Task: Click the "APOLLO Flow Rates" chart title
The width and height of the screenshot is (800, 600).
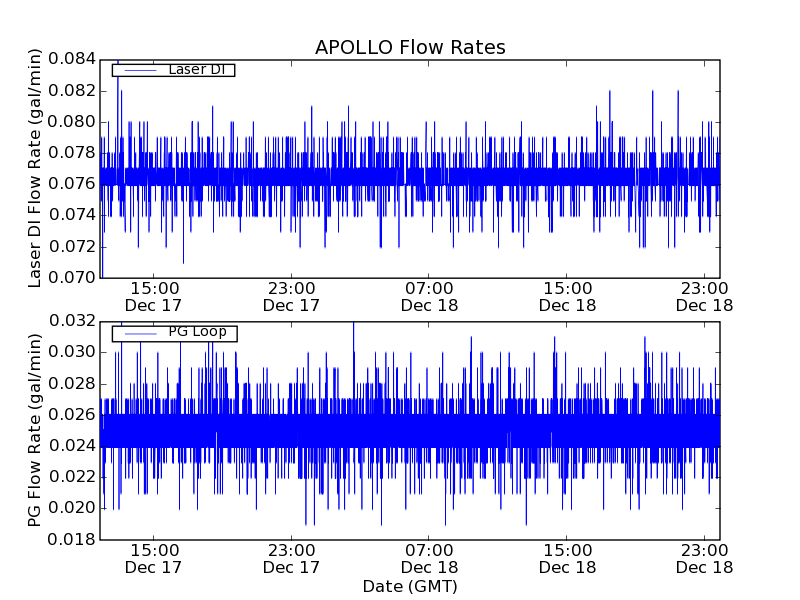Action: 410,47
